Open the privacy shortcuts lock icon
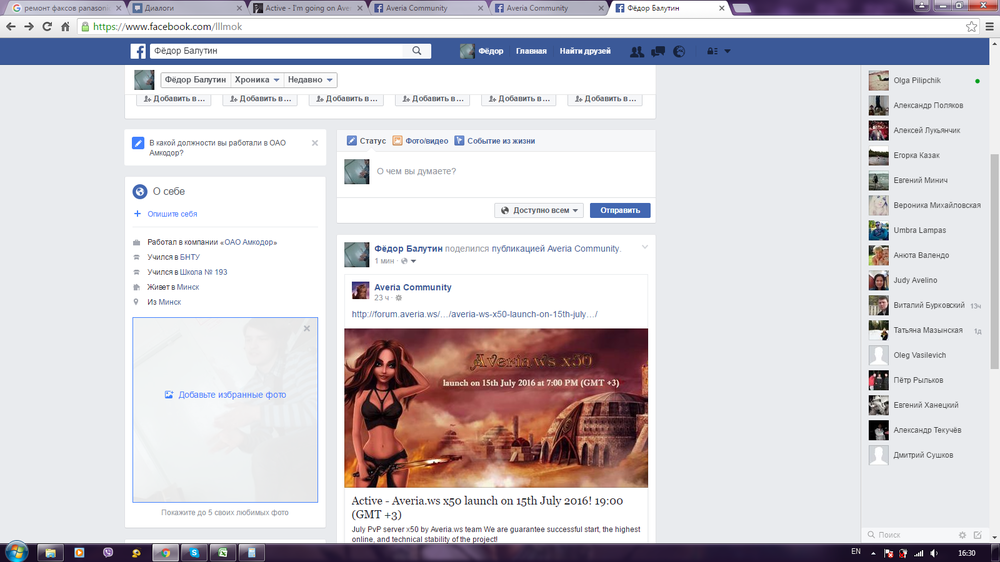This screenshot has width=1000, height=562. [x=712, y=52]
